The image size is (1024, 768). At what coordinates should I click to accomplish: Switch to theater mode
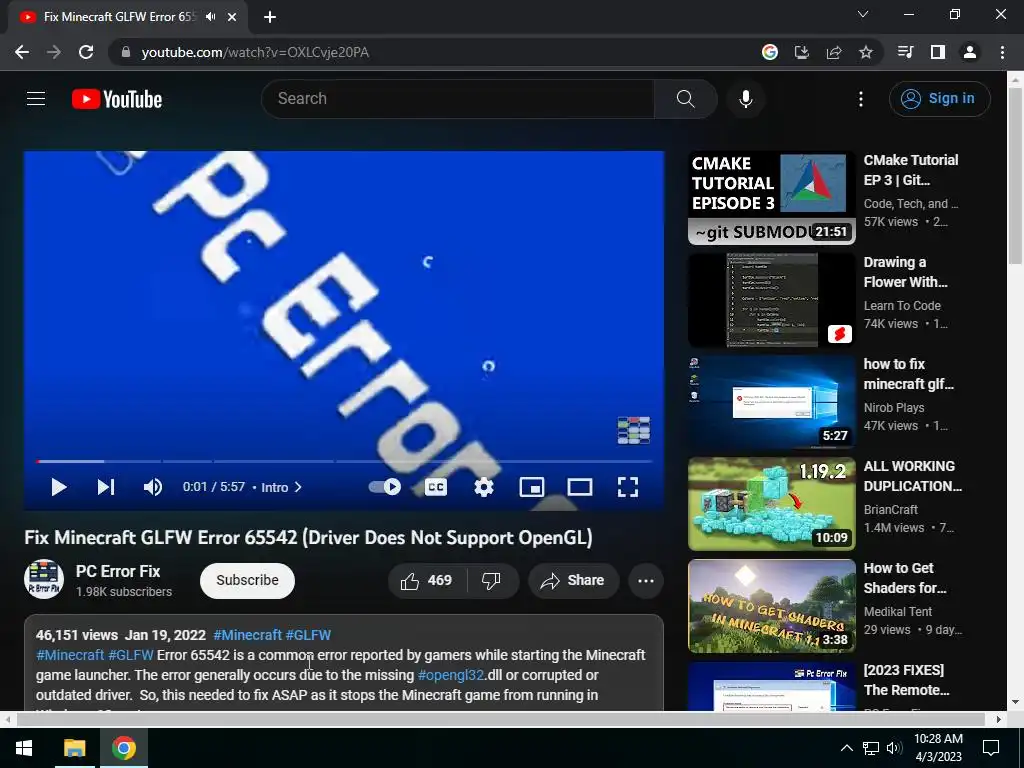pos(579,487)
